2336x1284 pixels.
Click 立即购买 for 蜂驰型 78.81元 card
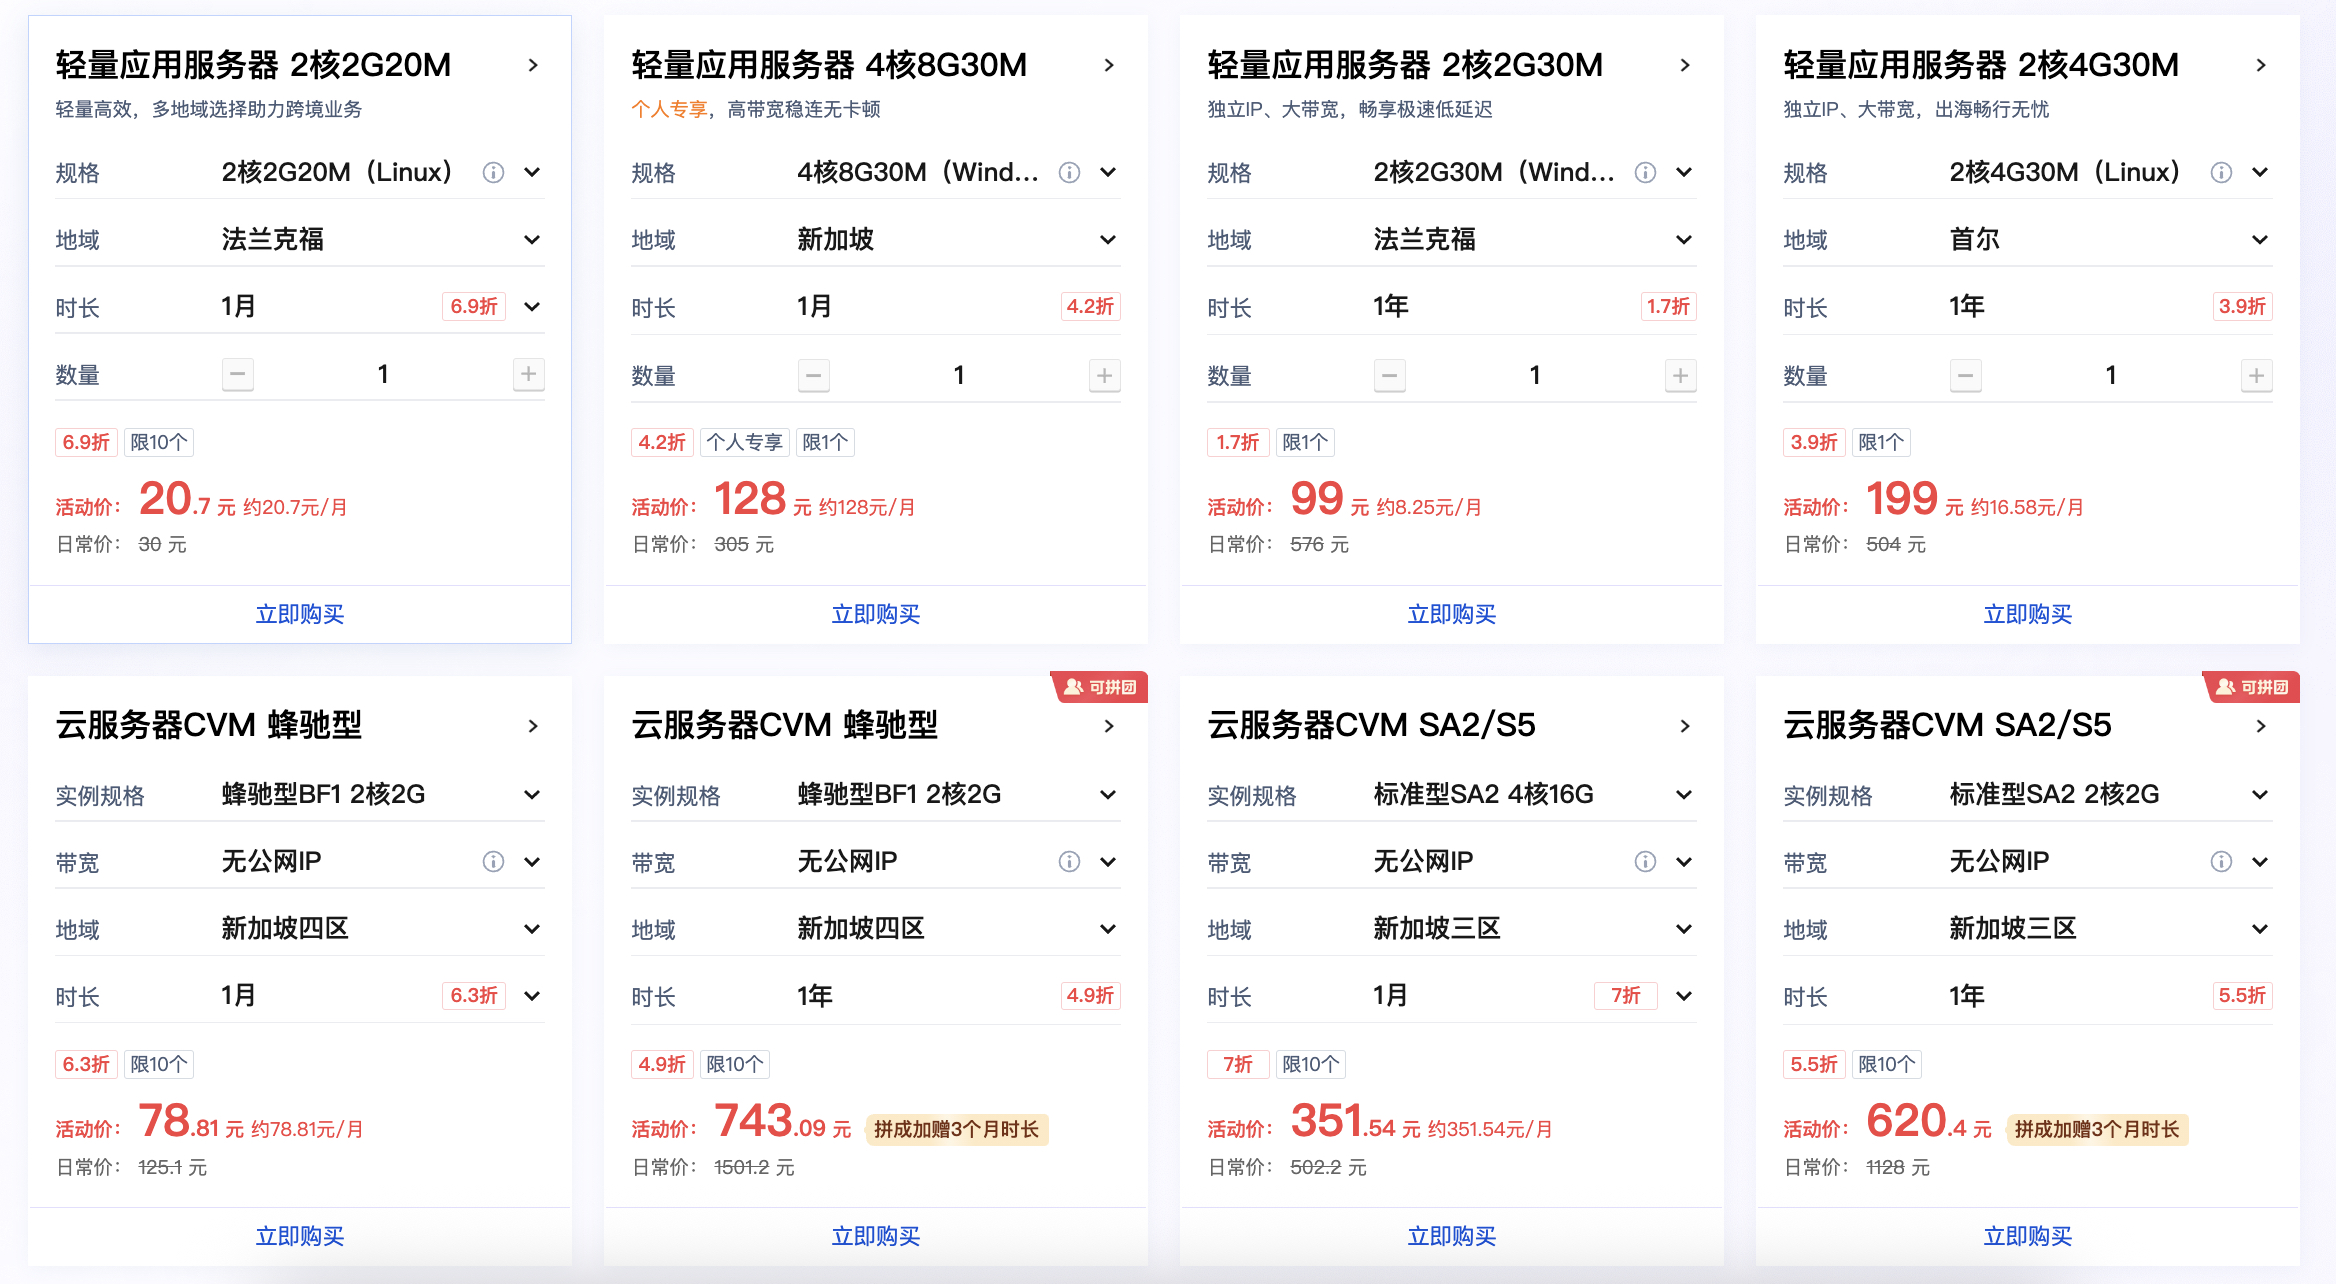[300, 1236]
